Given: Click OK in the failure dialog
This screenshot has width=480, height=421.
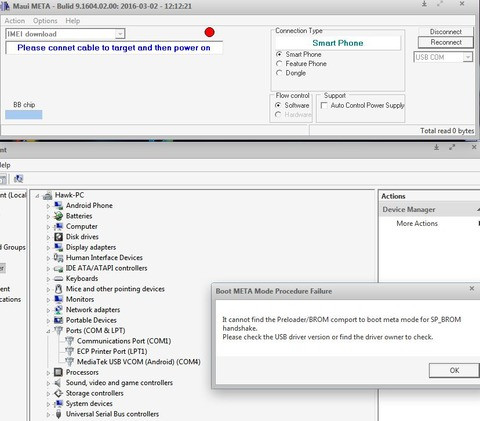Looking at the screenshot, I should pos(454,370).
